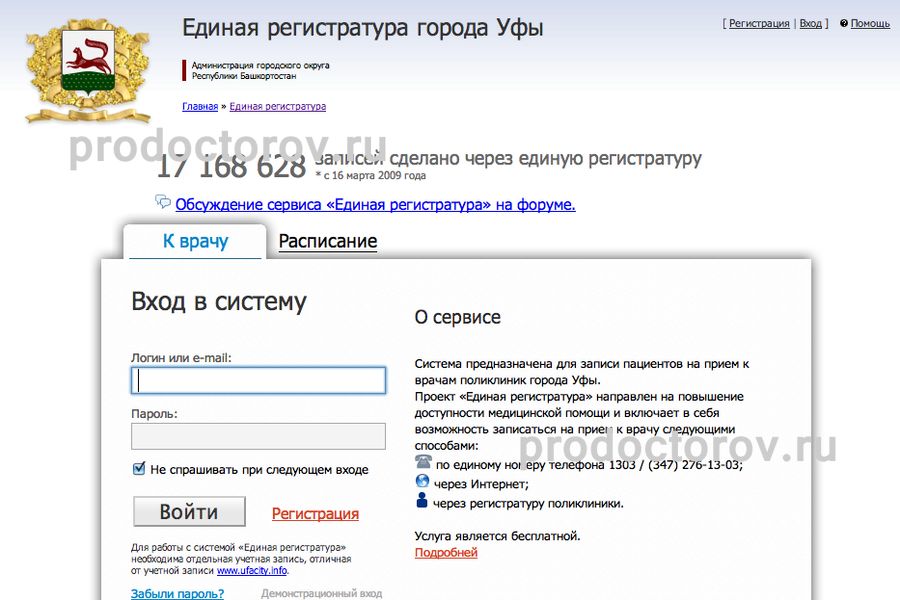900x600 pixels.
Task: Switch to the 'К врачу' tab
Action: (x=195, y=241)
